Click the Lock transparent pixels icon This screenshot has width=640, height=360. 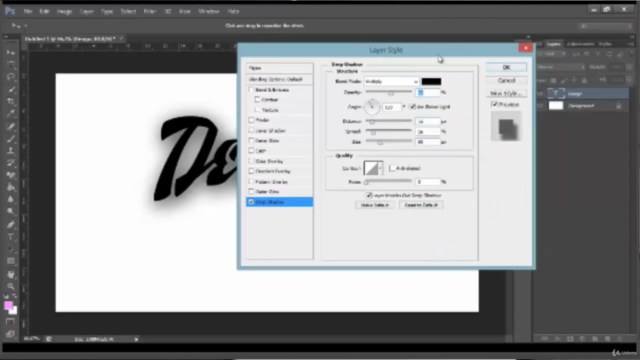[553, 80]
